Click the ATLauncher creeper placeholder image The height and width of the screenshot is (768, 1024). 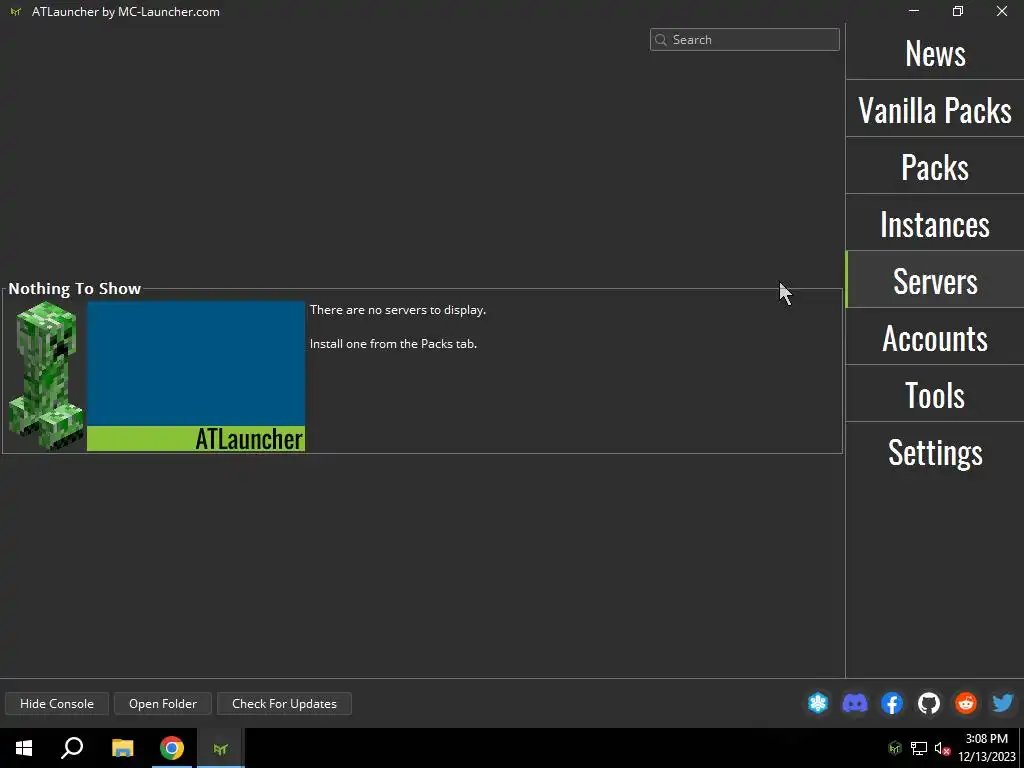(157, 376)
